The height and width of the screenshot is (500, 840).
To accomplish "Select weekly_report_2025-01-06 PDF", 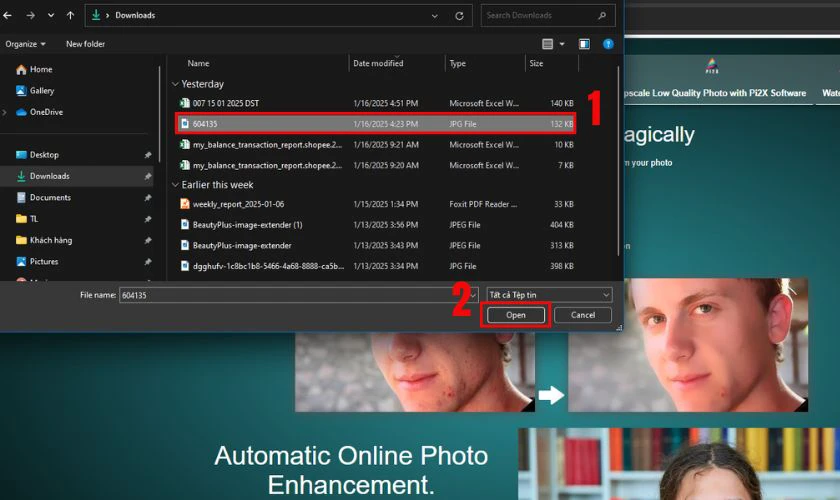I will (x=376, y=204).
